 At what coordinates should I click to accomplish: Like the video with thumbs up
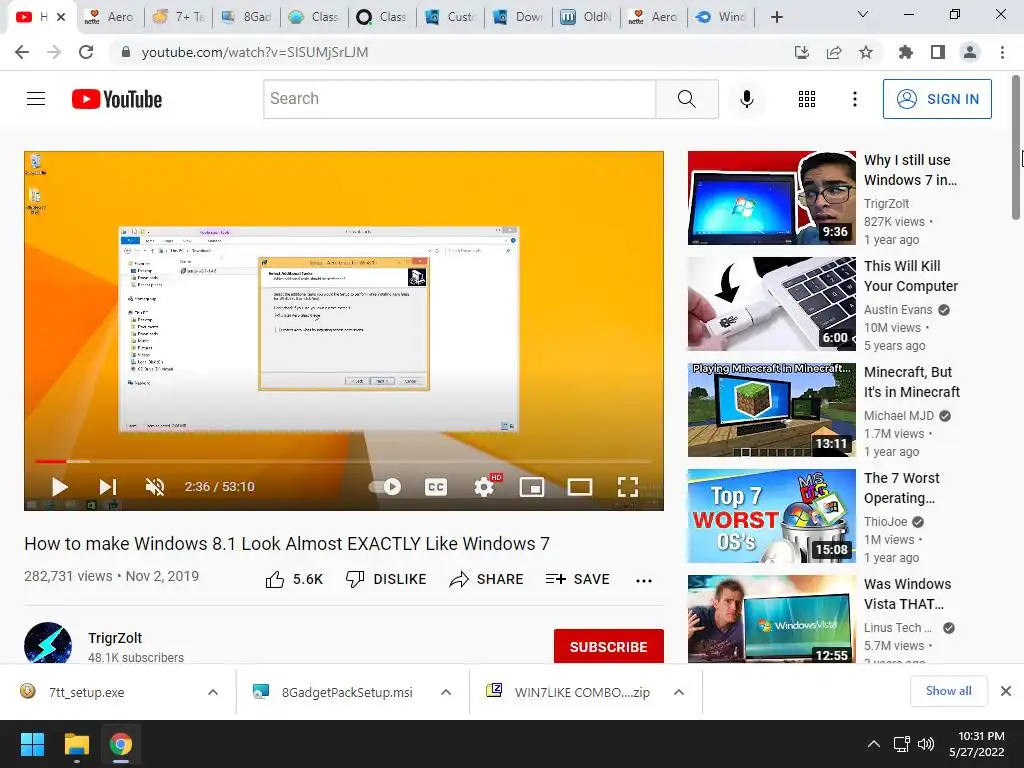[295, 579]
